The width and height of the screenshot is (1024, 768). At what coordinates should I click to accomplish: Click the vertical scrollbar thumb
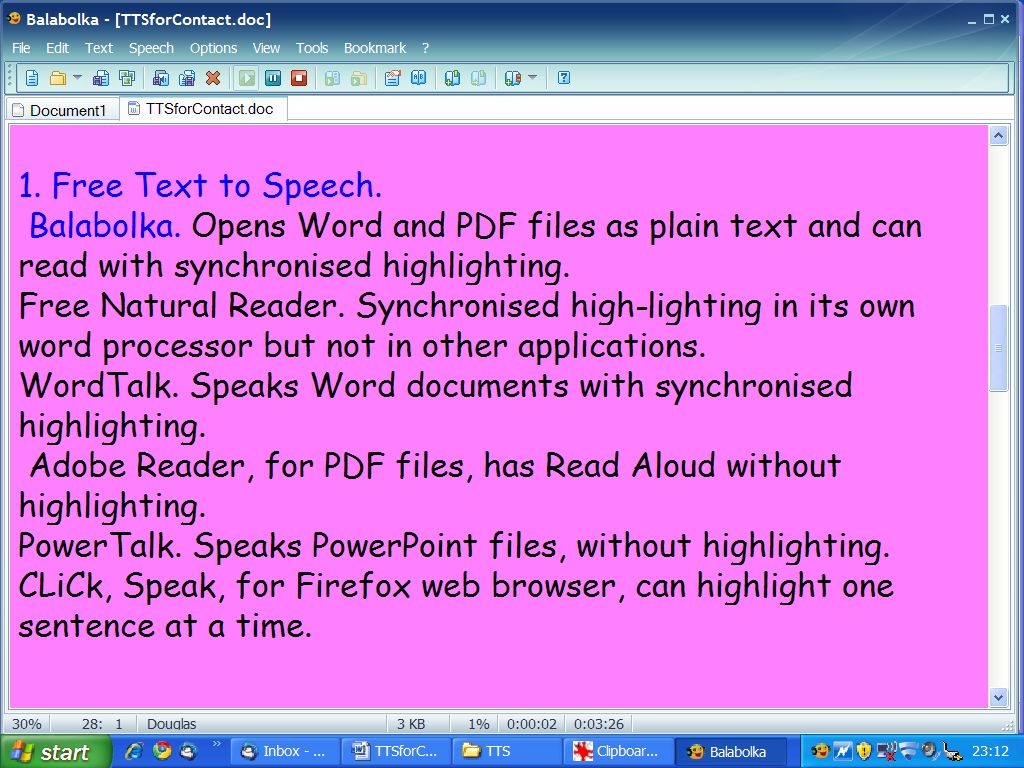(x=998, y=348)
